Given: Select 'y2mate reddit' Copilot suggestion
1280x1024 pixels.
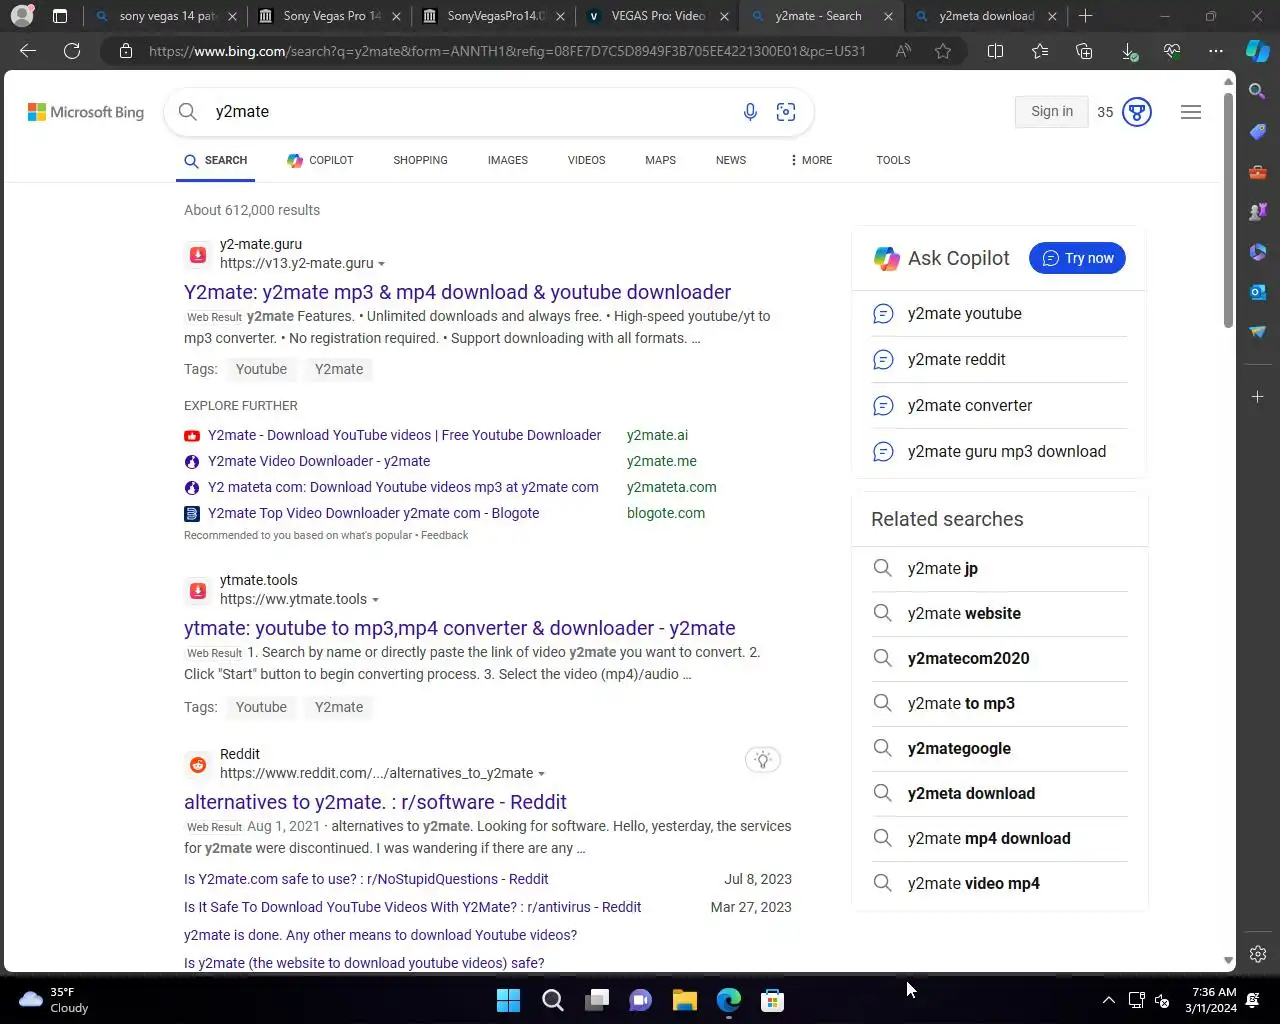Looking at the screenshot, I should click(x=956, y=360).
